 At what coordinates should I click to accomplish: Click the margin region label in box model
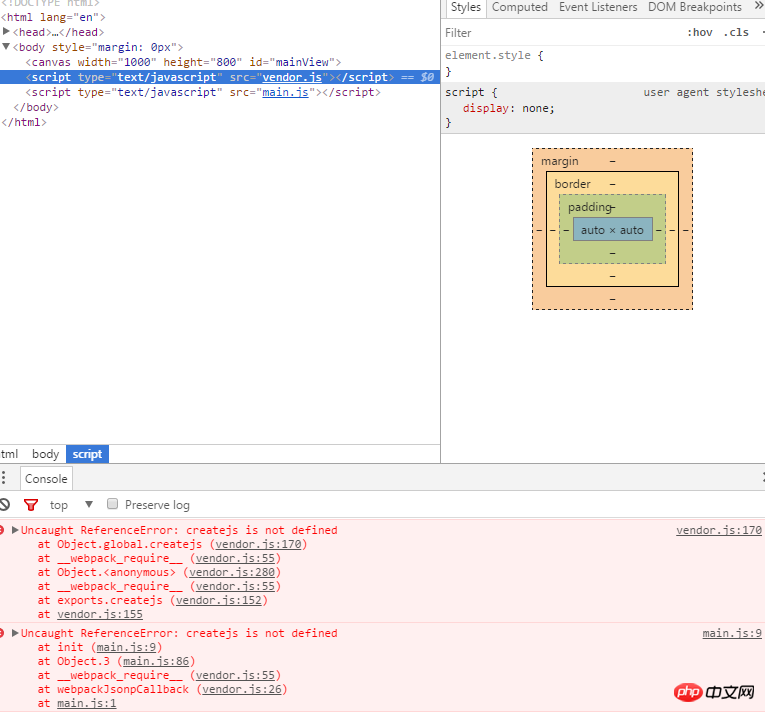560,161
